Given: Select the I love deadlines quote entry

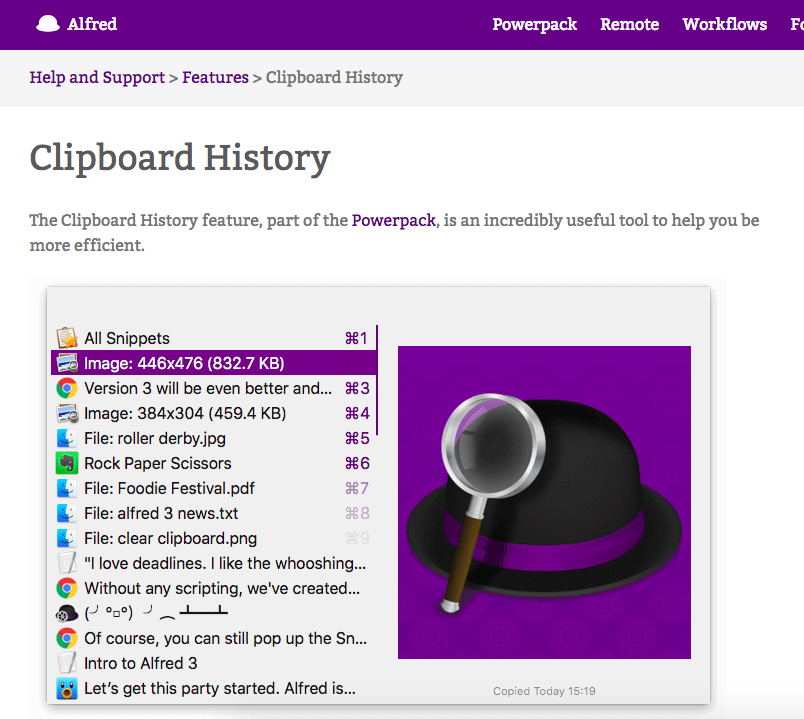Looking at the screenshot, I should click(x=225, y=564).
